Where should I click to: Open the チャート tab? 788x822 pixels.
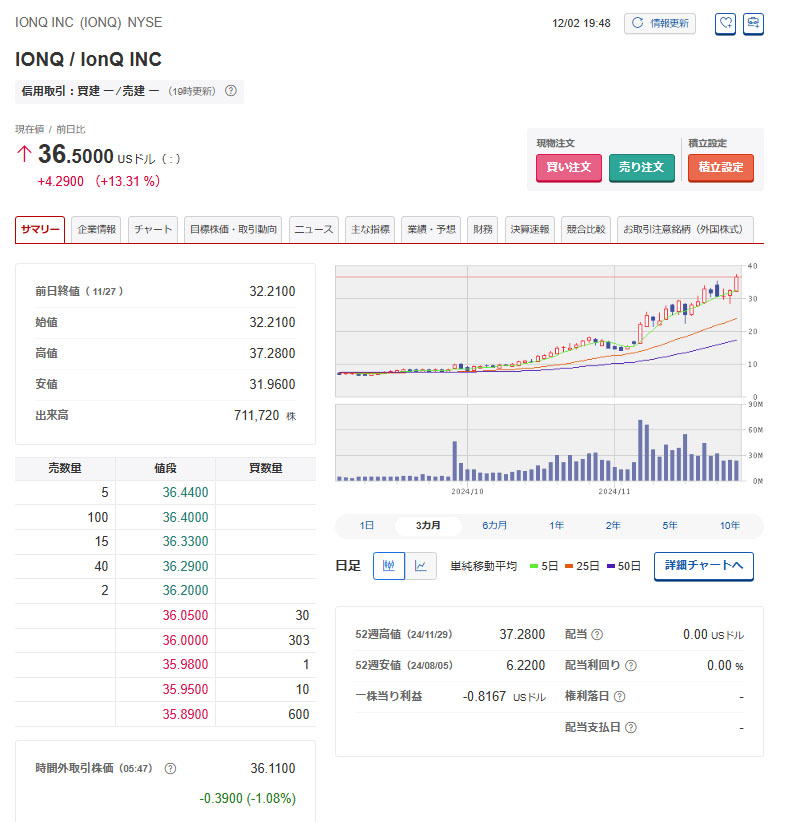(x=153, y=229)
